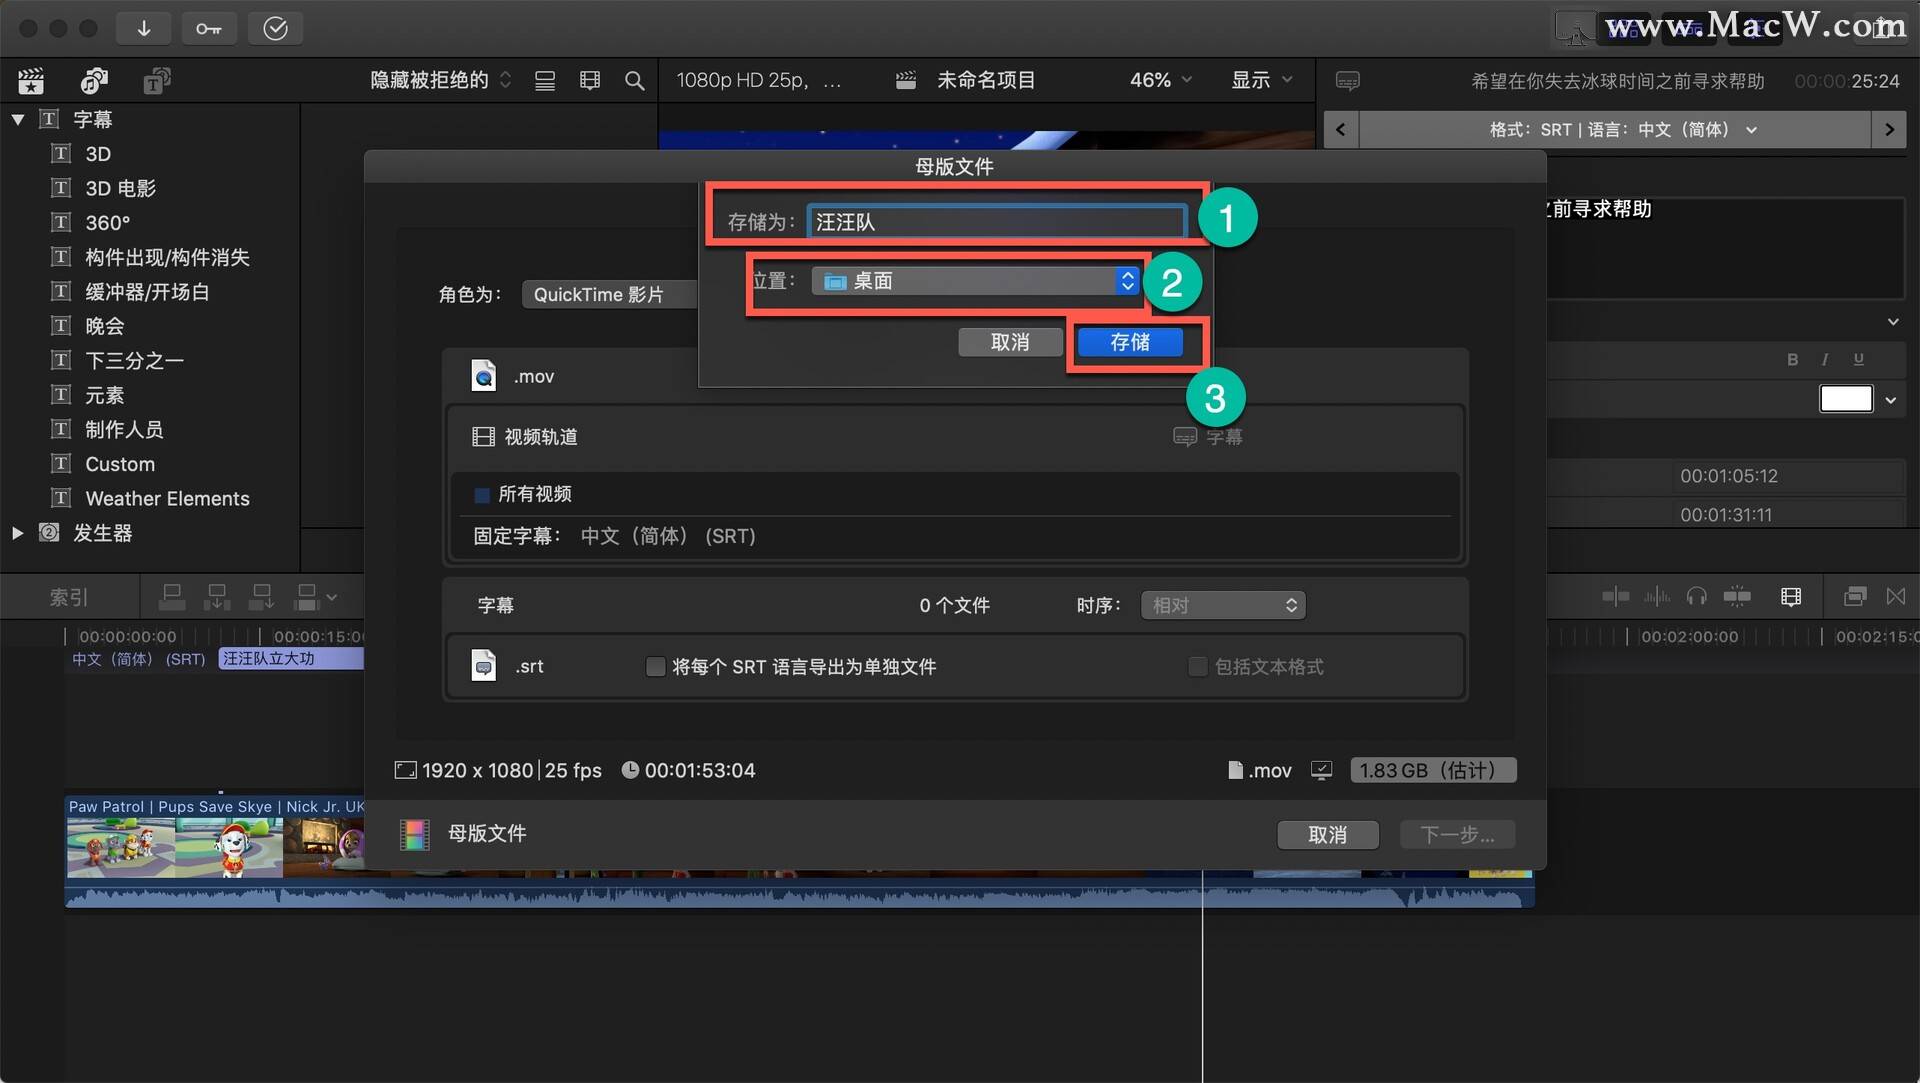Click the 存储为 filename field
Viewport: 1920px width, 1083px height.
coord(996,222)
